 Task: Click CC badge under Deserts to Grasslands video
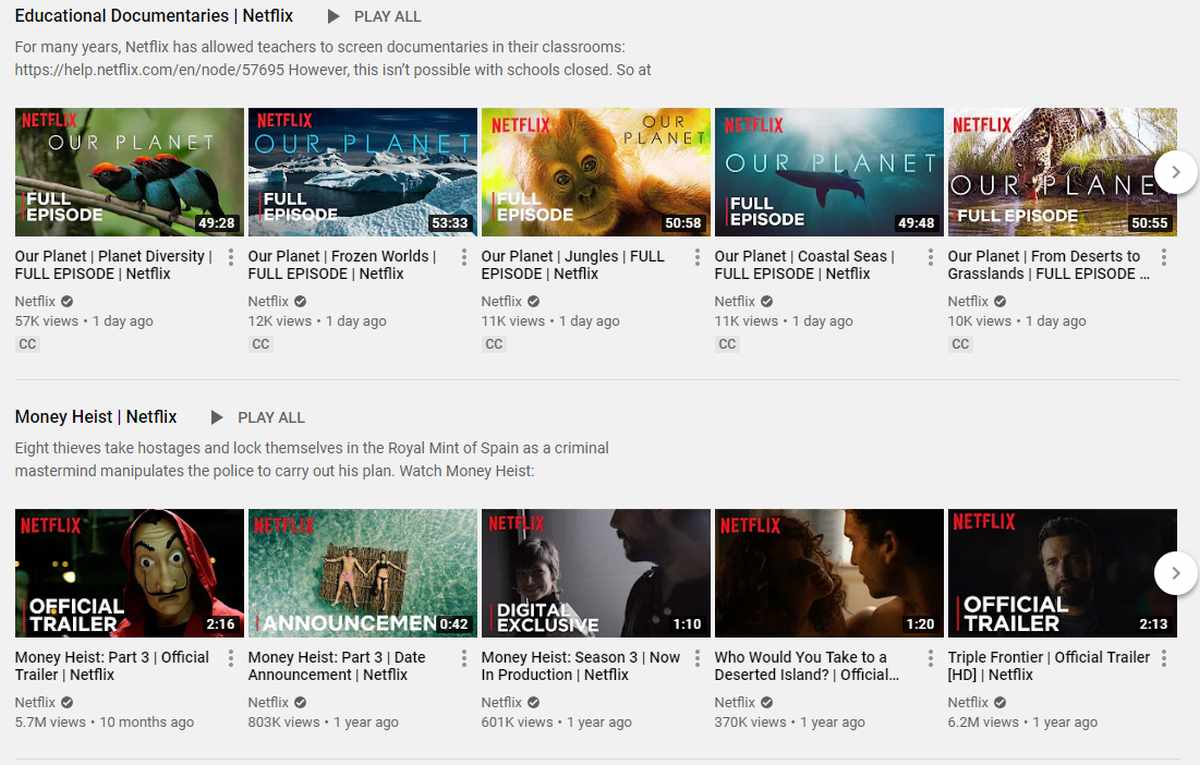[x=960, y=344]
